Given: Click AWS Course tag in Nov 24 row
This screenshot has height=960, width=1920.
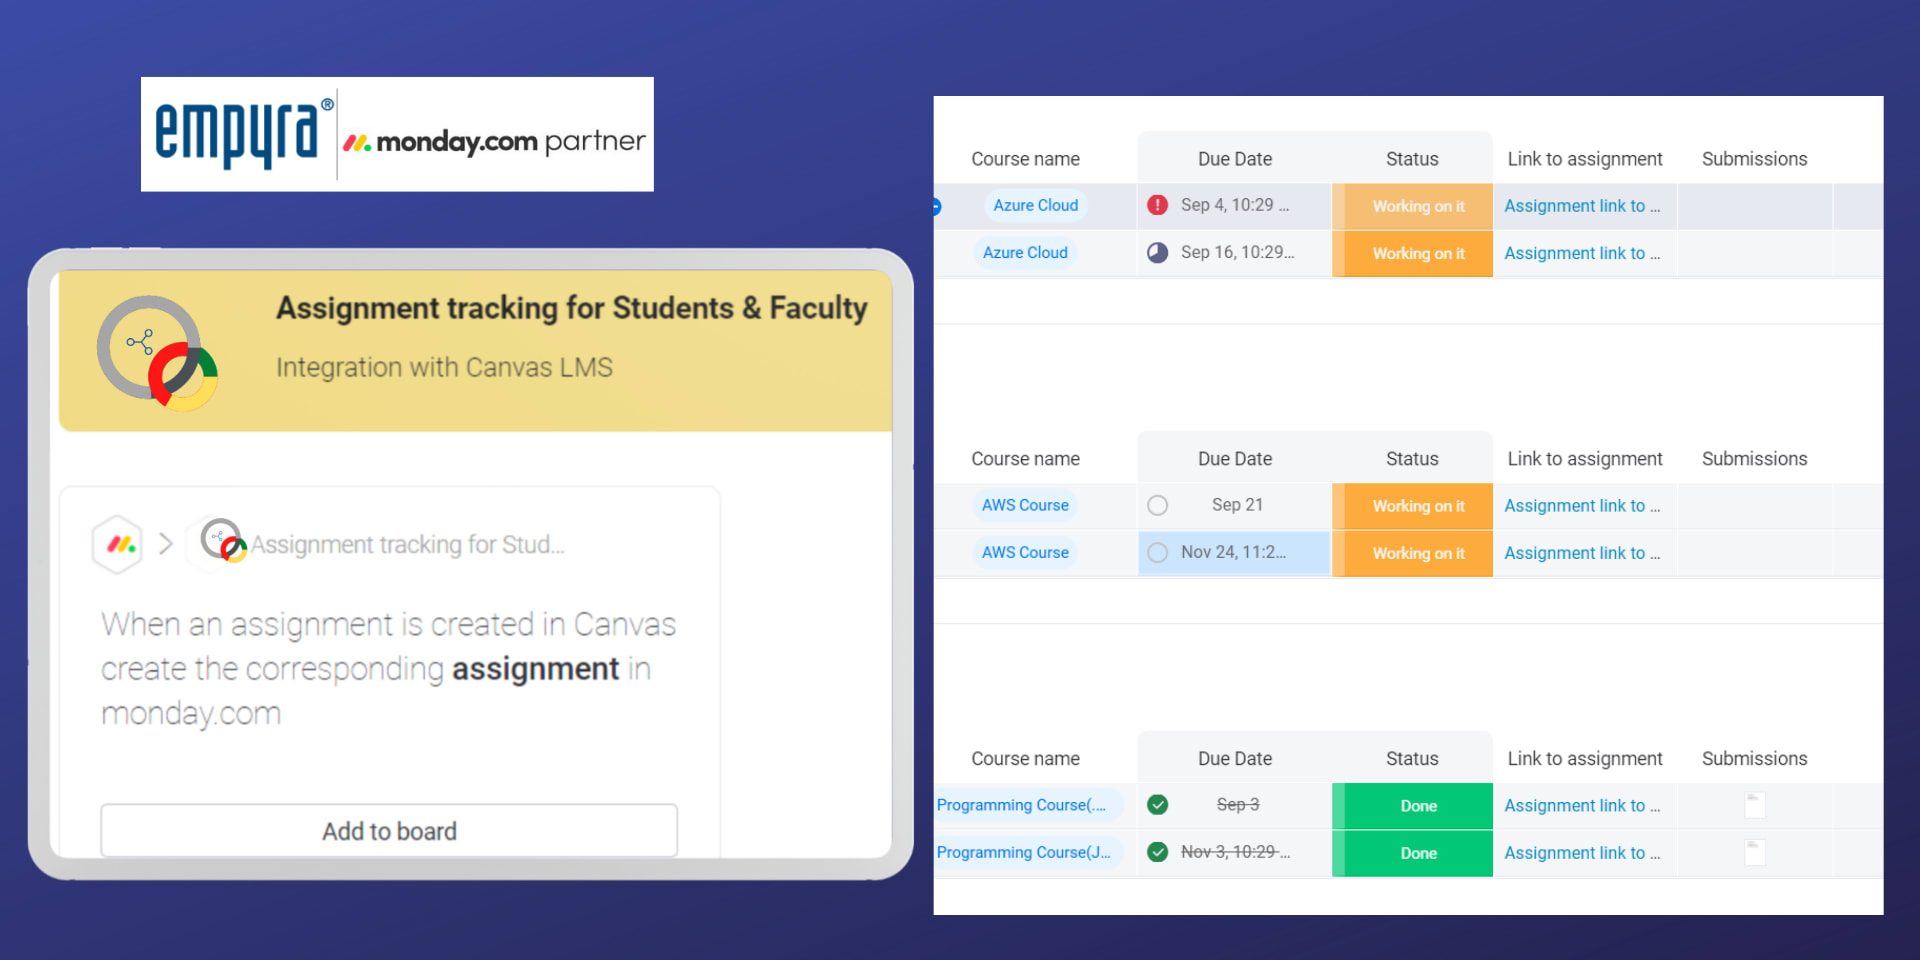Looking at the screenshot, I should click(1025, 552).
